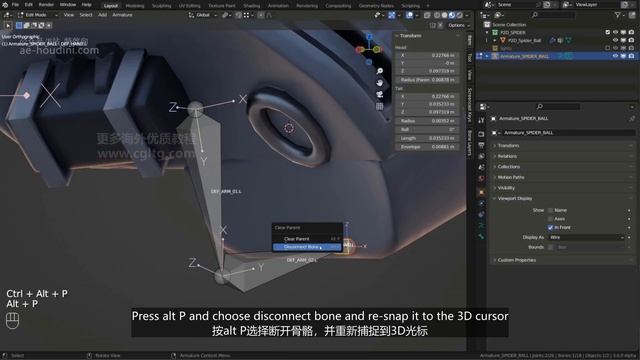
Task: Choose Clear Parent from the popup
Action: coord(307,239)
